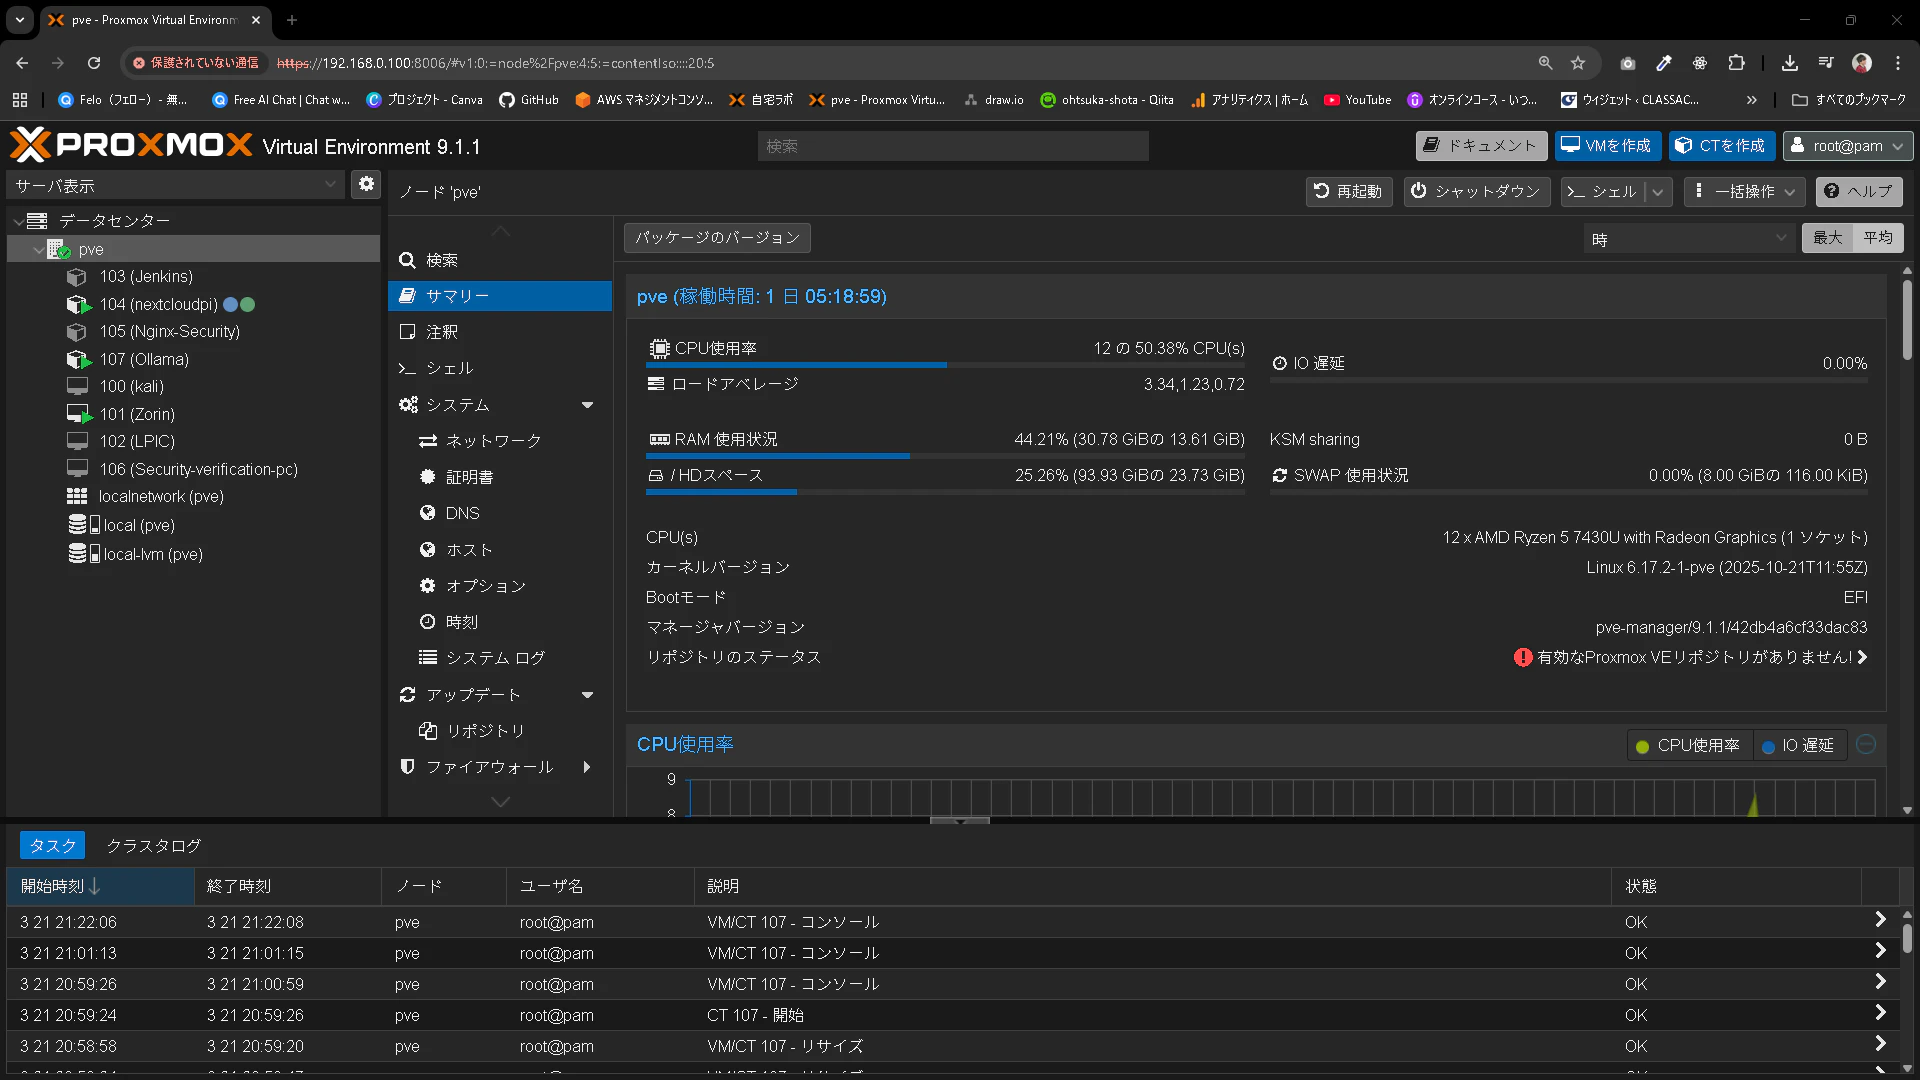Toggle the CPU使用率 legend series
This screenshot has width=1920, height=1080.
1688,745
